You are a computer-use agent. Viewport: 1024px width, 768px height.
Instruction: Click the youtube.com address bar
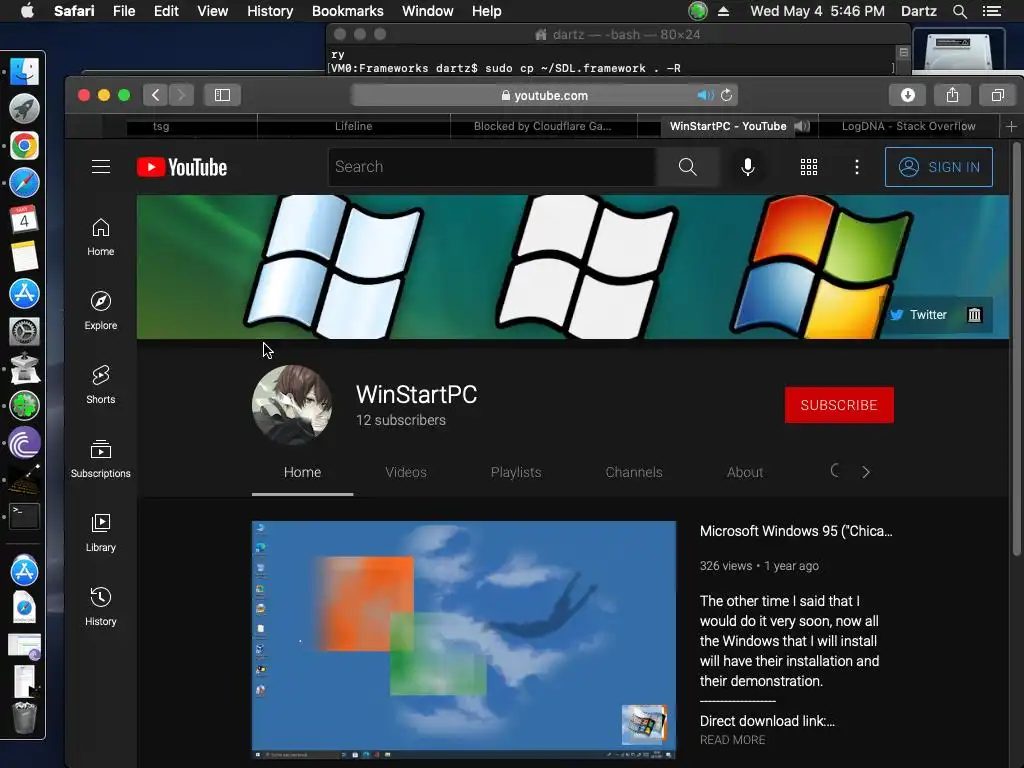coord(544,95)
